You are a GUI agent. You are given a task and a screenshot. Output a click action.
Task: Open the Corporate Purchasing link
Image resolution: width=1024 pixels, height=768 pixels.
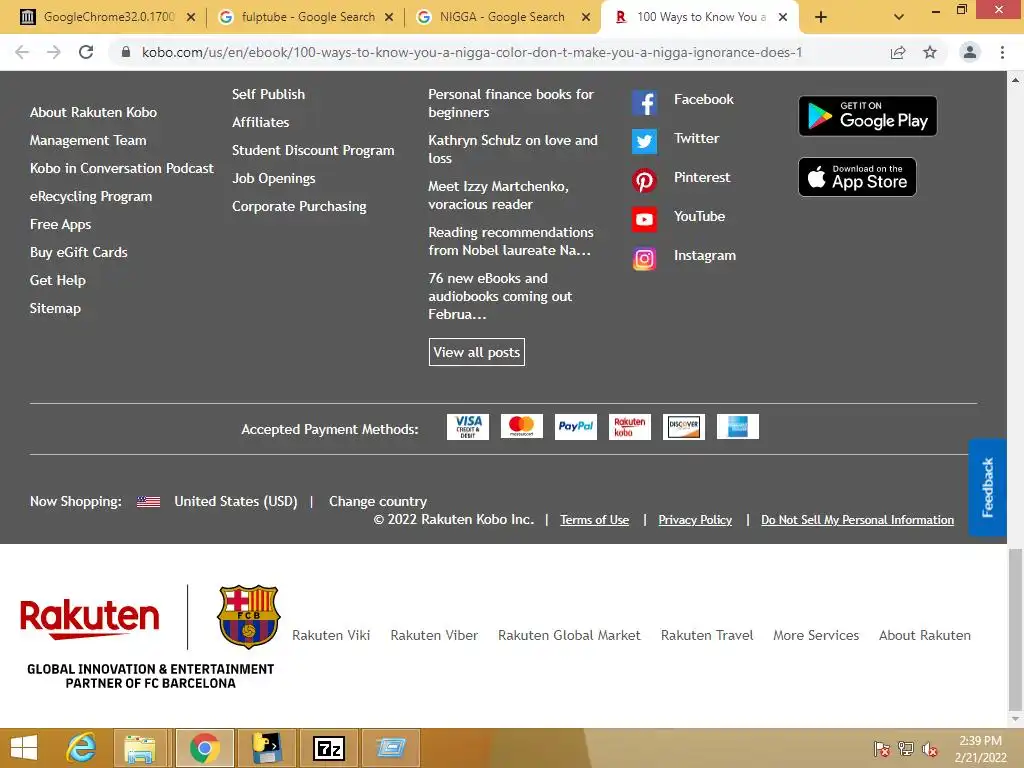(x=299, y=206)
